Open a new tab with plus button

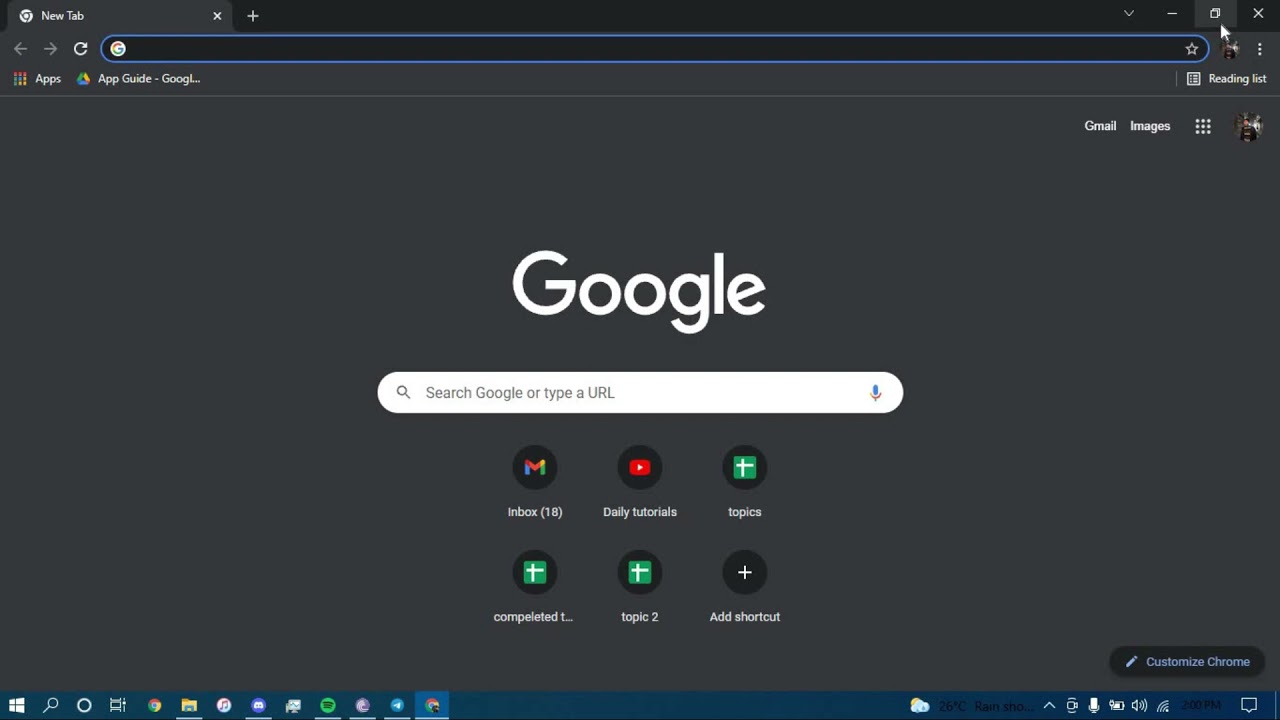point(253,16)
